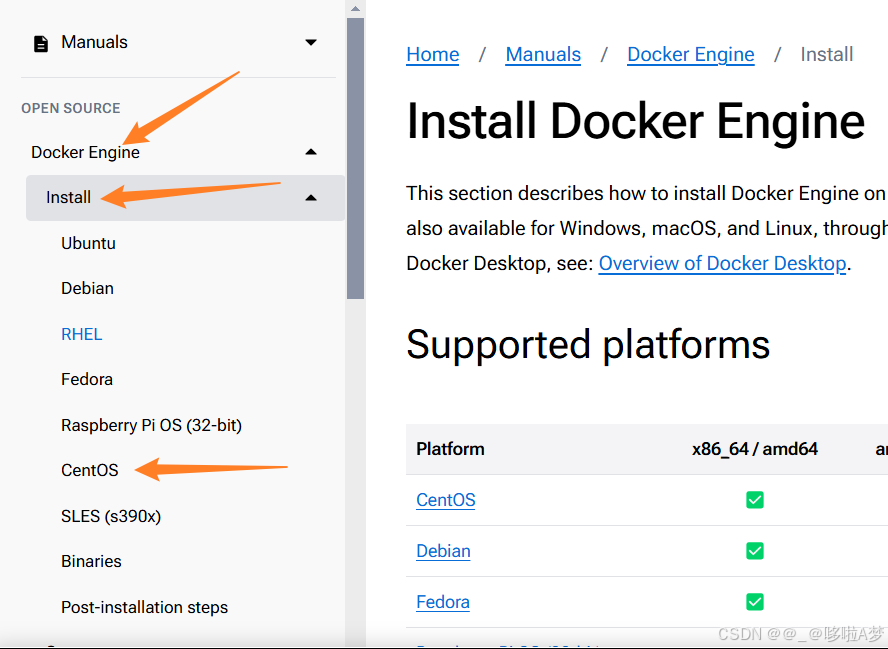Screen dimensions: 888x649
Task: Collapse the Install section
Action: pyautogui.click(x=311, y=197)
